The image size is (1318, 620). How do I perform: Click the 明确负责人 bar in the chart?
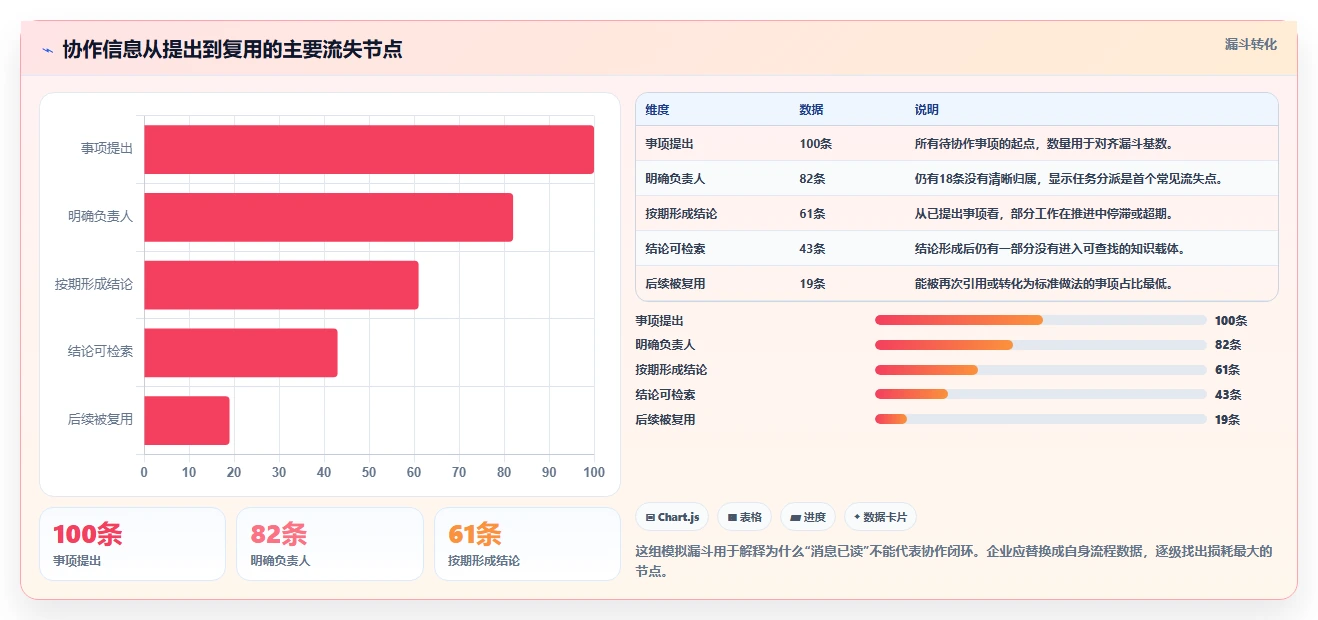pyautogui.click(x=328, y=217)
